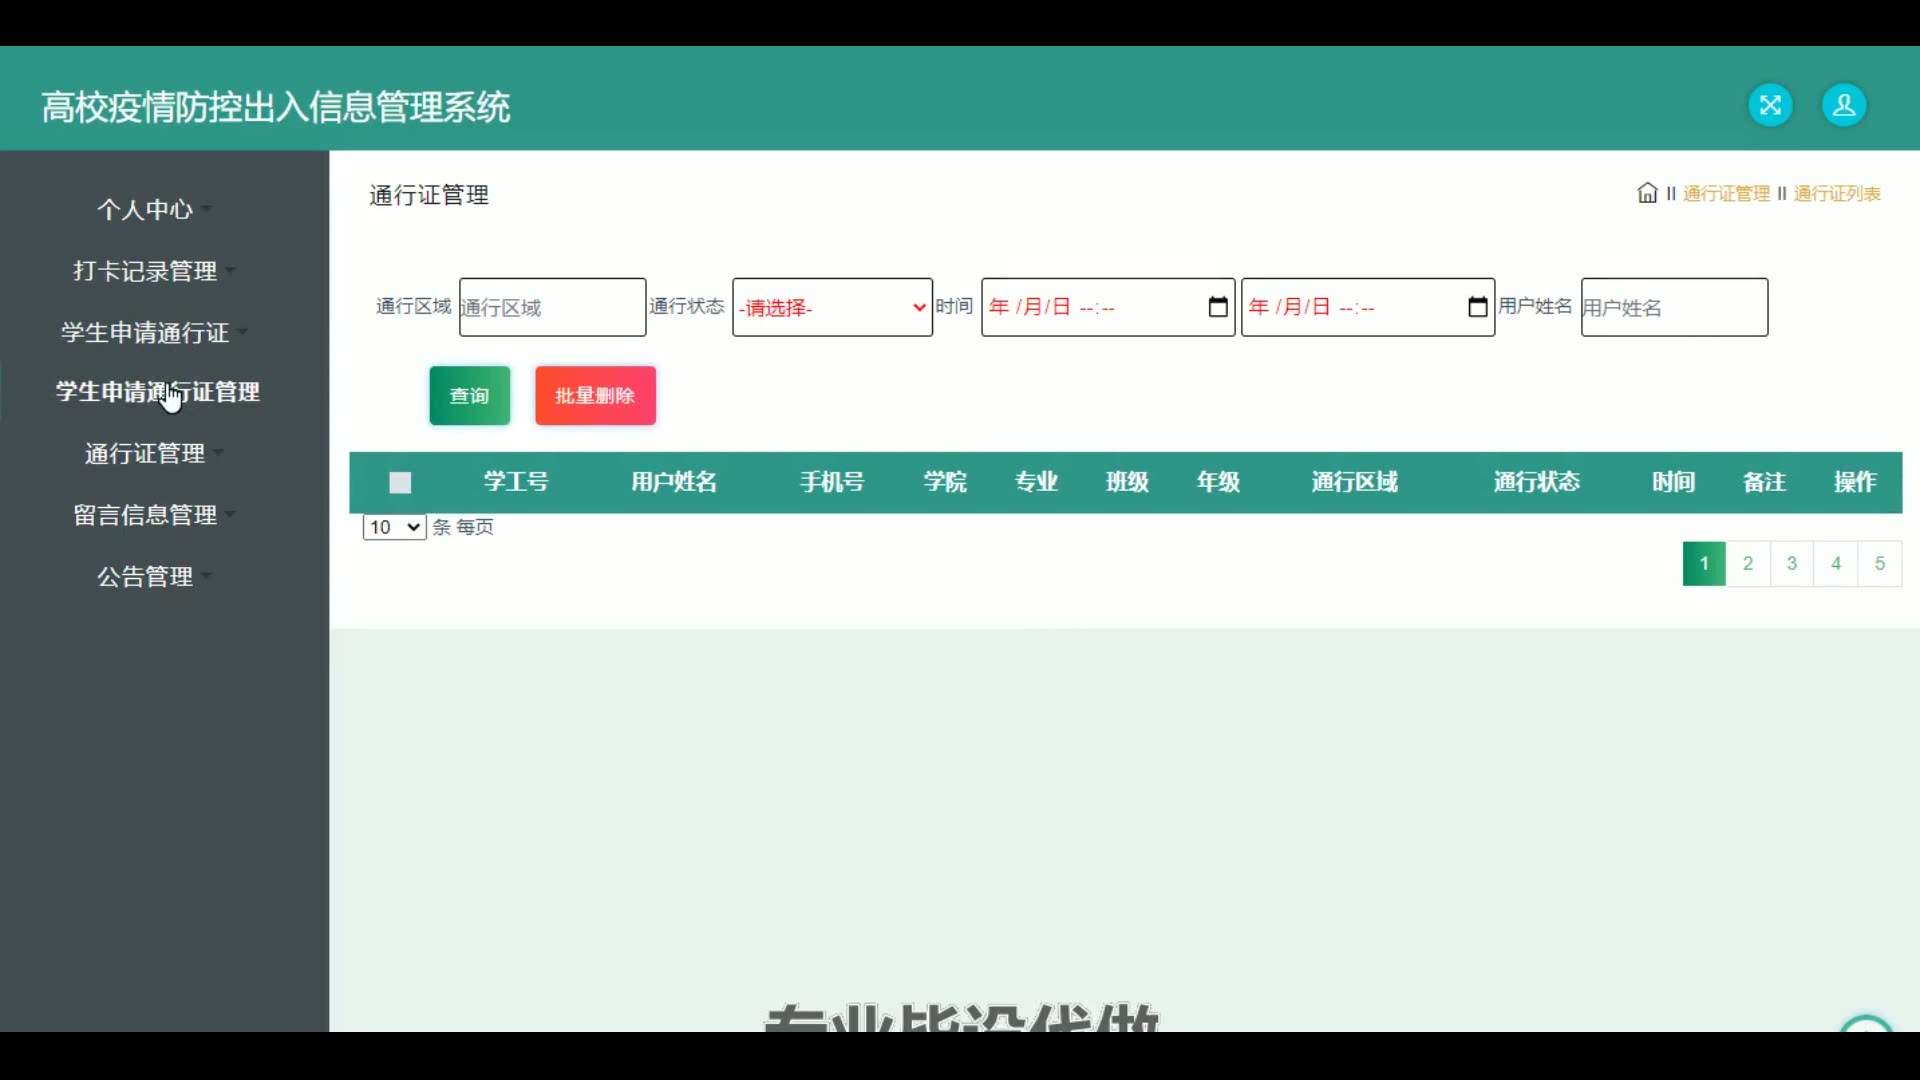
Task: Open the user profile avatar icon
Action: (x=1843, y=105)
